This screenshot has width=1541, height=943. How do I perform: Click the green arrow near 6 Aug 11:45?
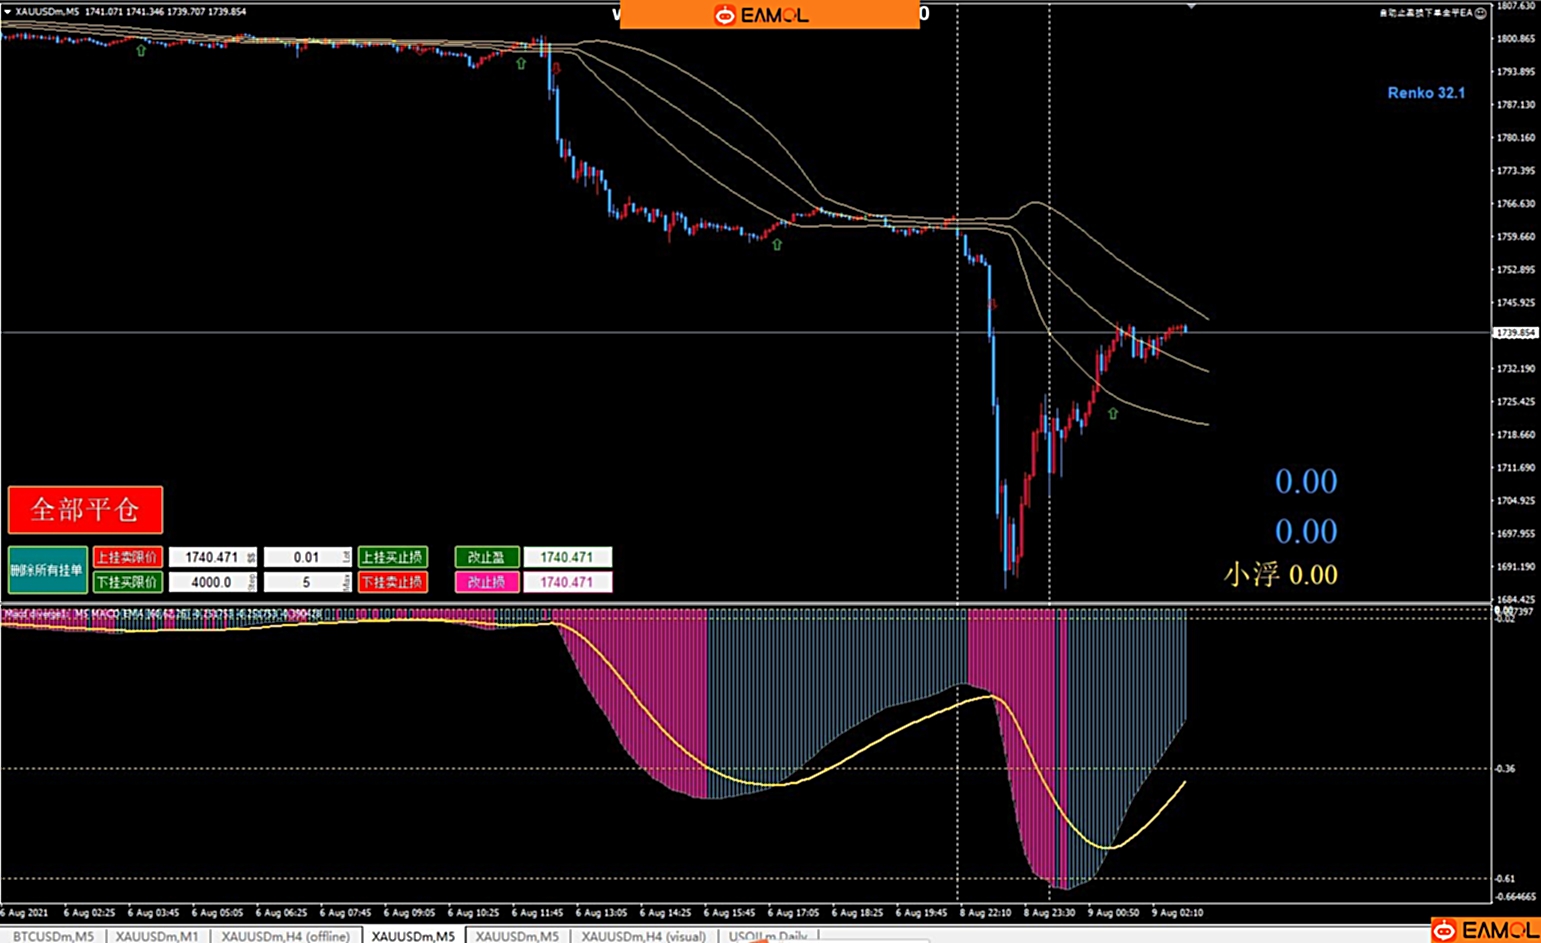point(521,64)
